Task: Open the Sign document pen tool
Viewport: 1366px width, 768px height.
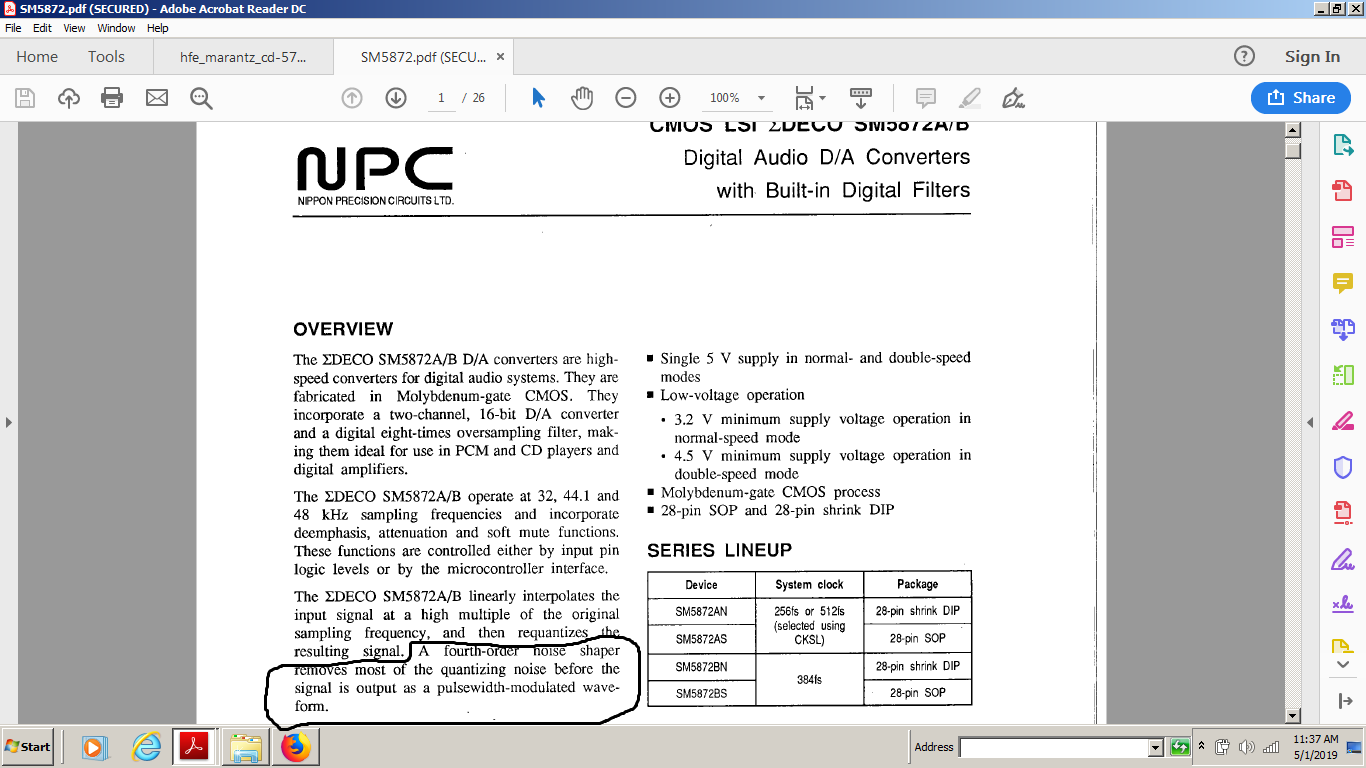Action: click(1014, 98)
